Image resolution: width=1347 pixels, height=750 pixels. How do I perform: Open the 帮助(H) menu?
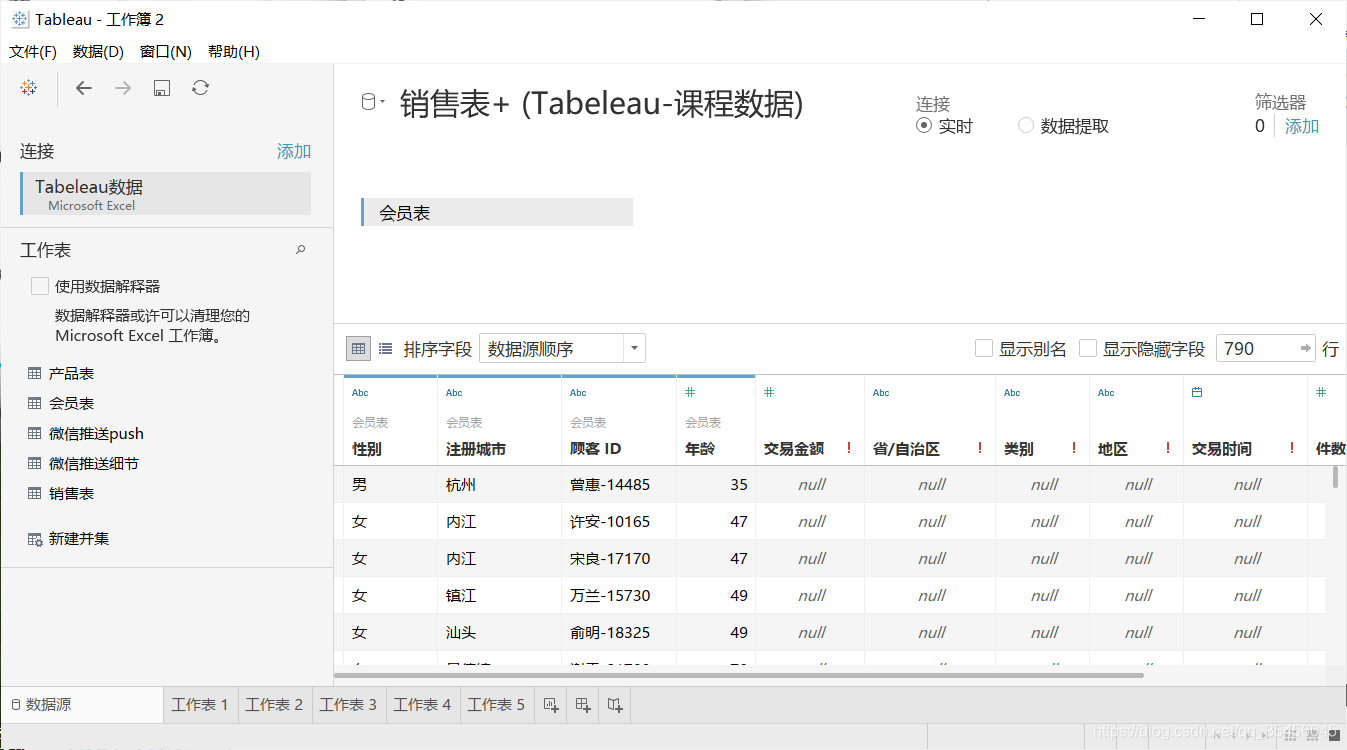[234, 51]
